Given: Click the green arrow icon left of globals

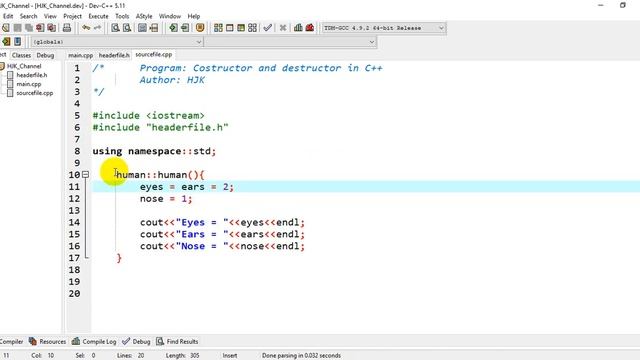Looking at the screenshot, I should tap(6, 41).
